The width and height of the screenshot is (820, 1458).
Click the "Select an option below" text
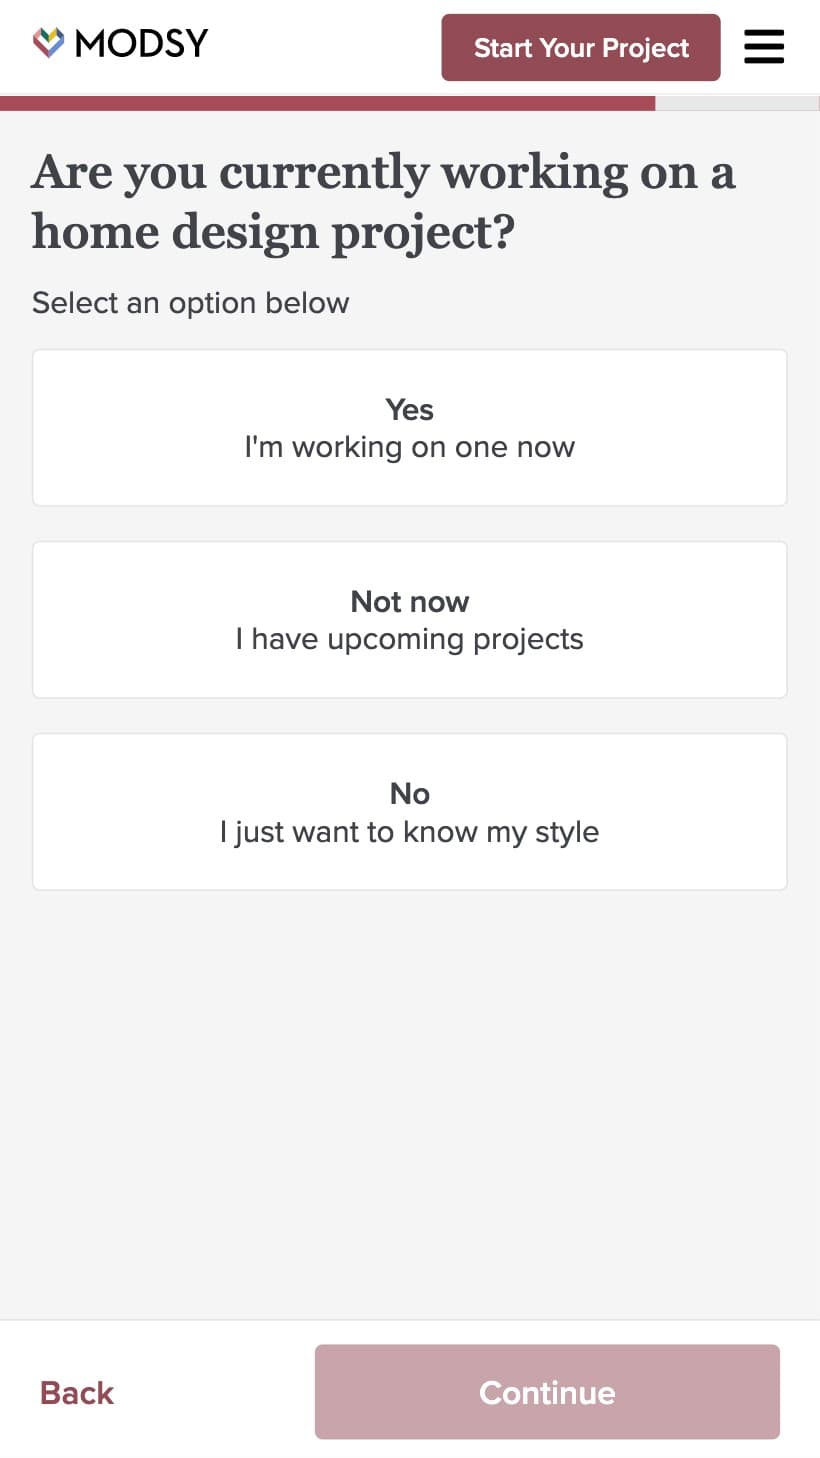191,303
